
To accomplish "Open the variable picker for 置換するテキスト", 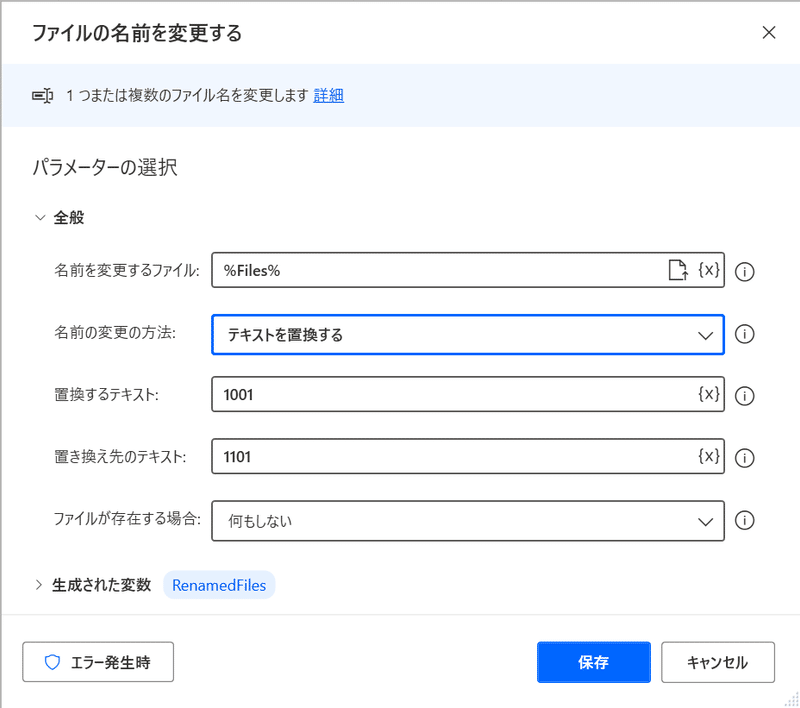I will click(x=709, y=394).
